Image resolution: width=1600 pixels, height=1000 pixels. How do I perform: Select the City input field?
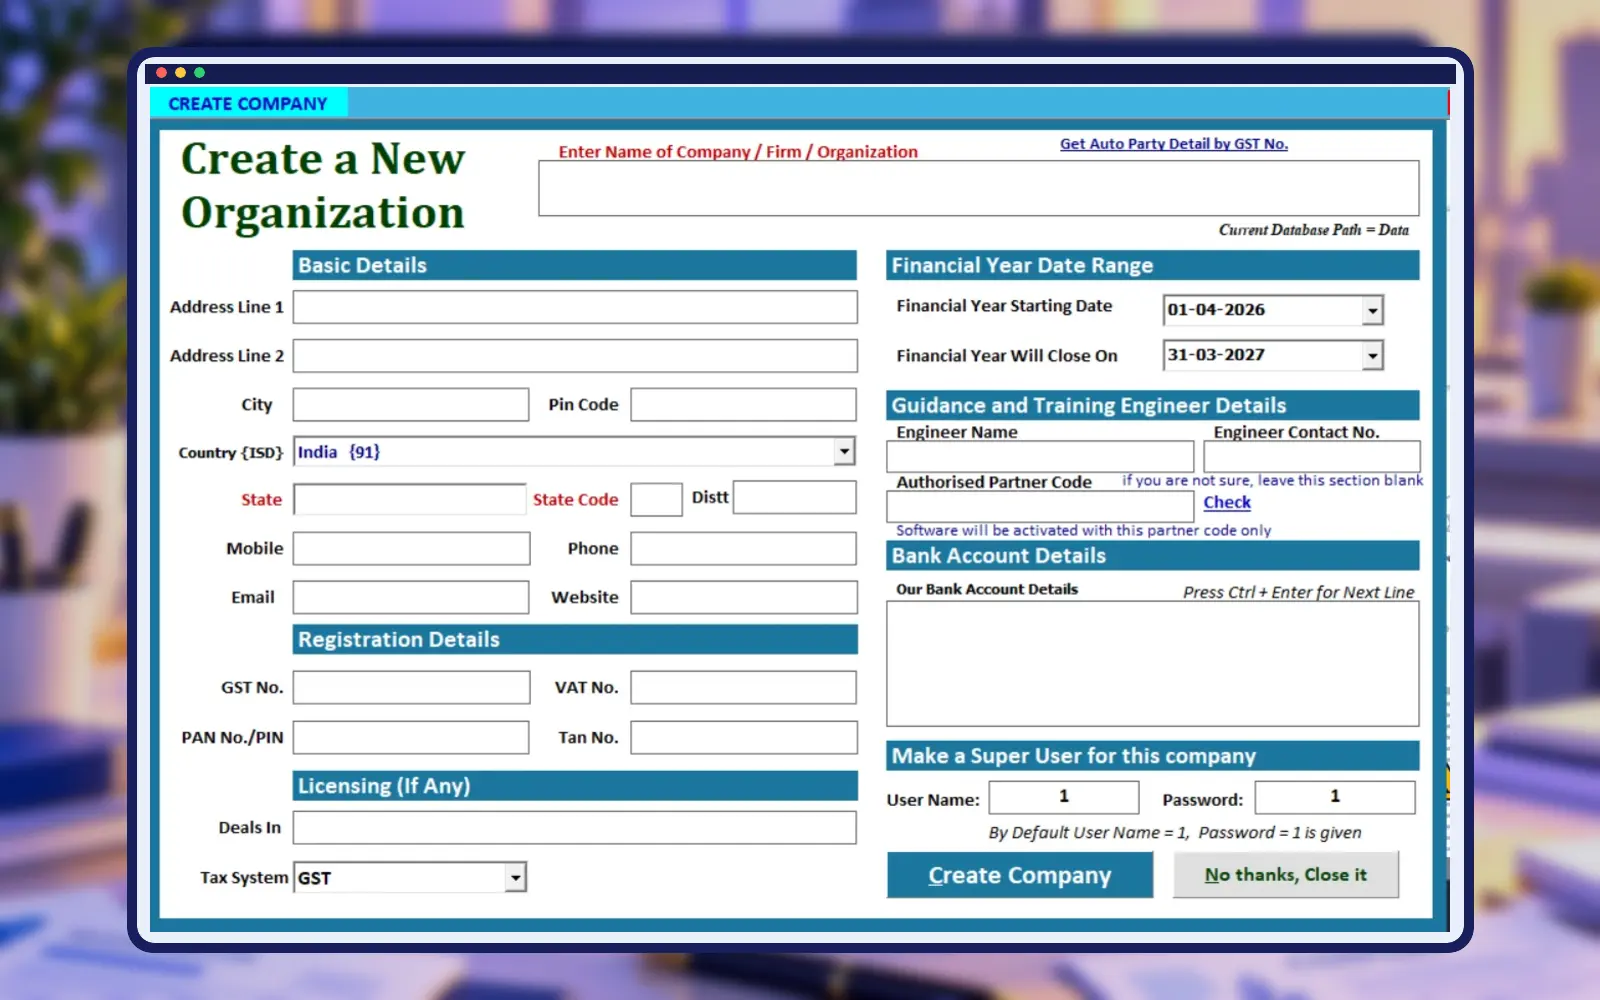click(411, 405)
